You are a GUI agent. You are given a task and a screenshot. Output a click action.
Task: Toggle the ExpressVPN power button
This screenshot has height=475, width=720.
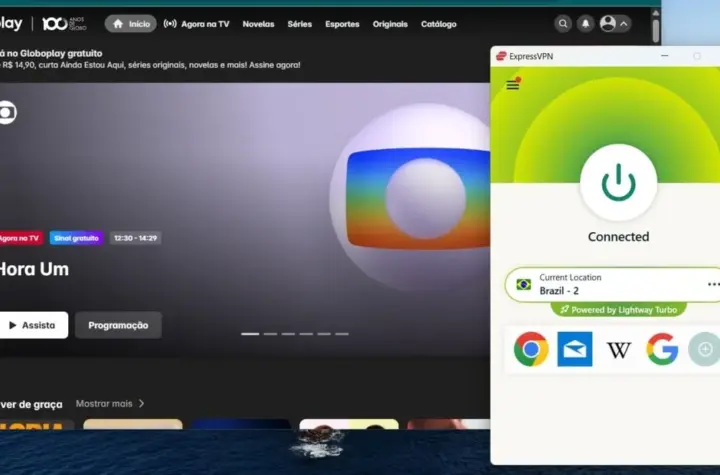pos(619,183)
